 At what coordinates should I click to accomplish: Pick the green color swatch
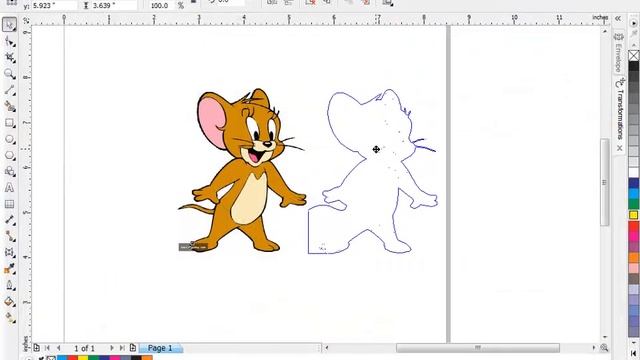(x=633, y=204)
